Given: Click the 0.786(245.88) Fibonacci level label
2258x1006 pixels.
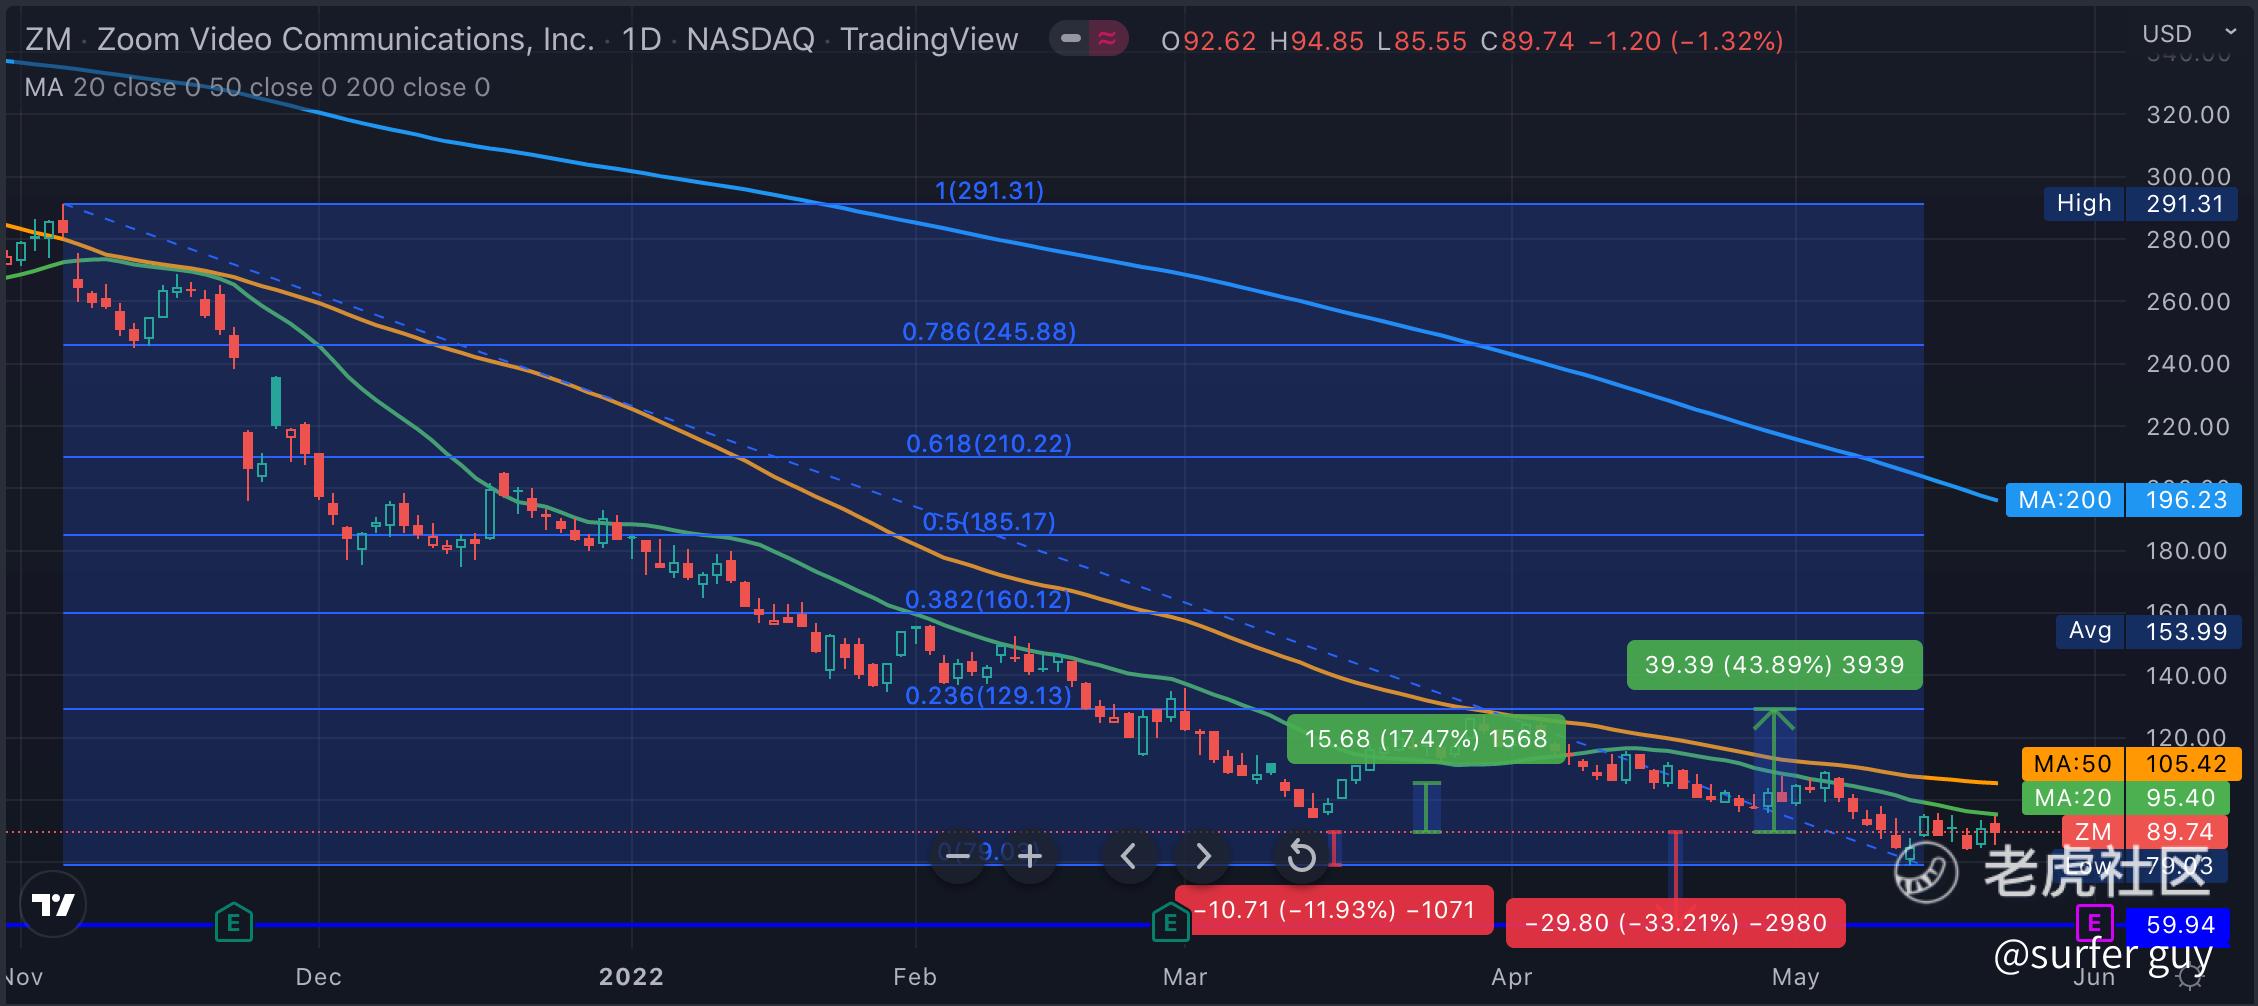Looking at the screenshot, I should click(x=989, y=332).
